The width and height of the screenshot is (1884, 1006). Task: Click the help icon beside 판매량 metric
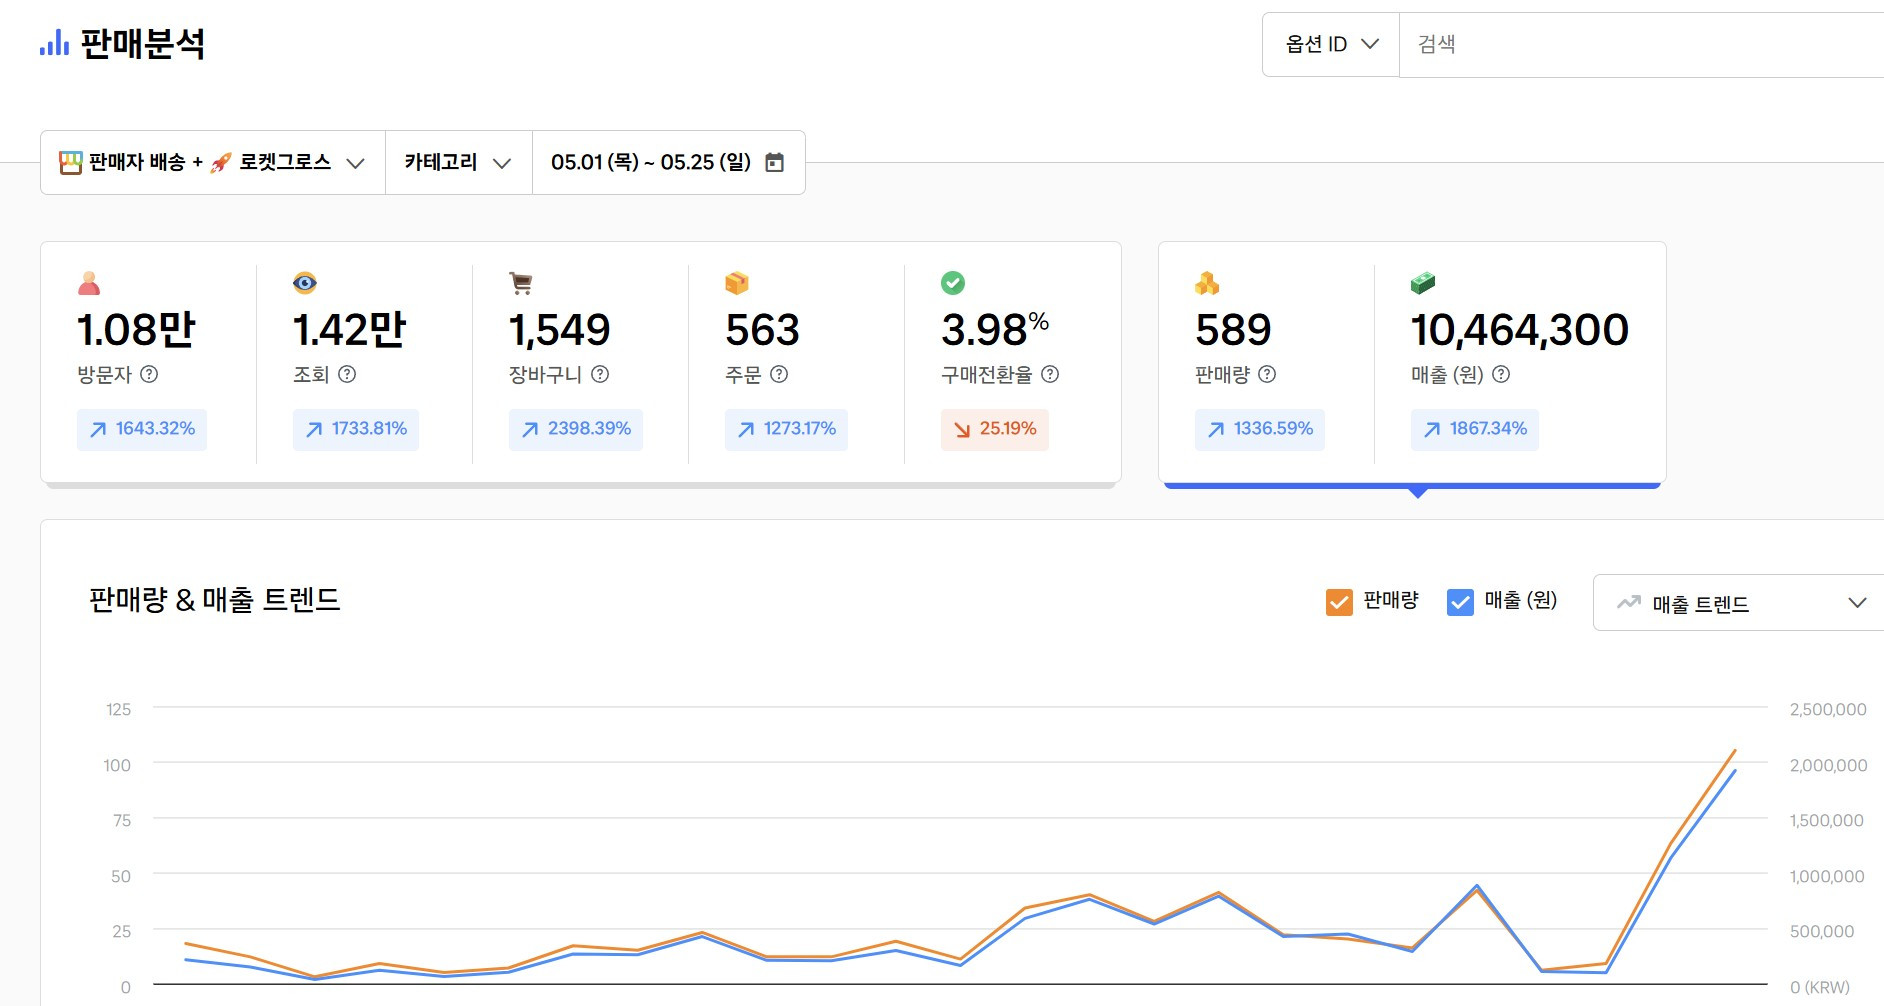[x=1267, y=374]
